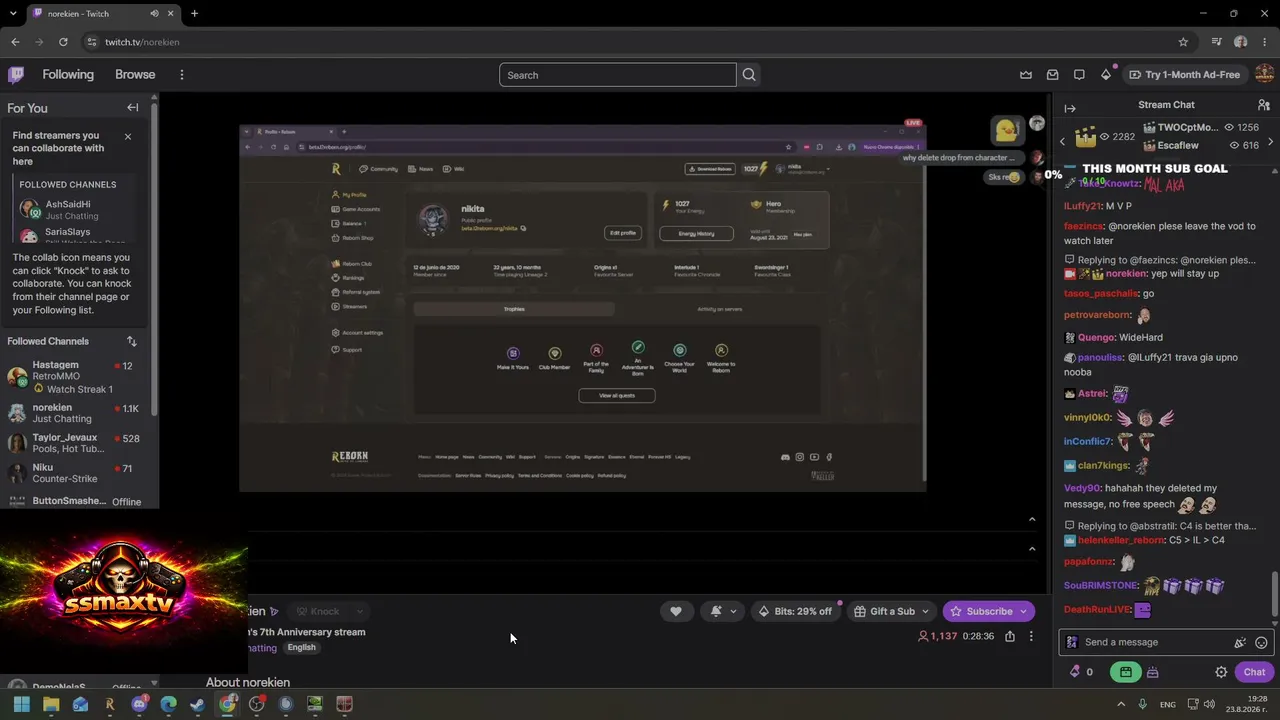Open the user profile avatar menu
This screenshot has height=720, width=1280.
tap(1264, 75)
